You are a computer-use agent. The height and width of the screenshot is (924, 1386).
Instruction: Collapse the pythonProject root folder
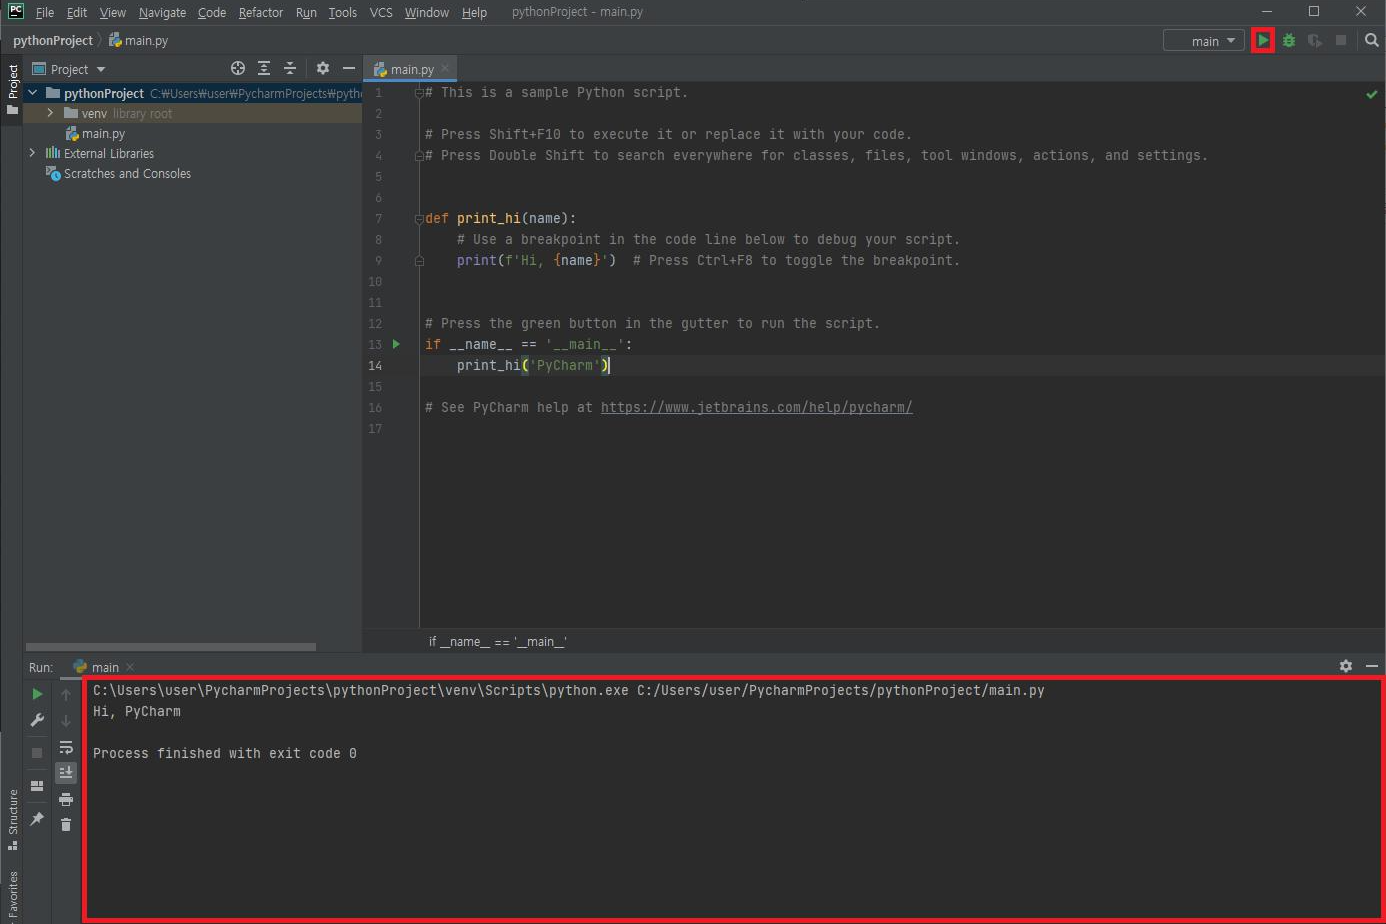pos(33,93)
